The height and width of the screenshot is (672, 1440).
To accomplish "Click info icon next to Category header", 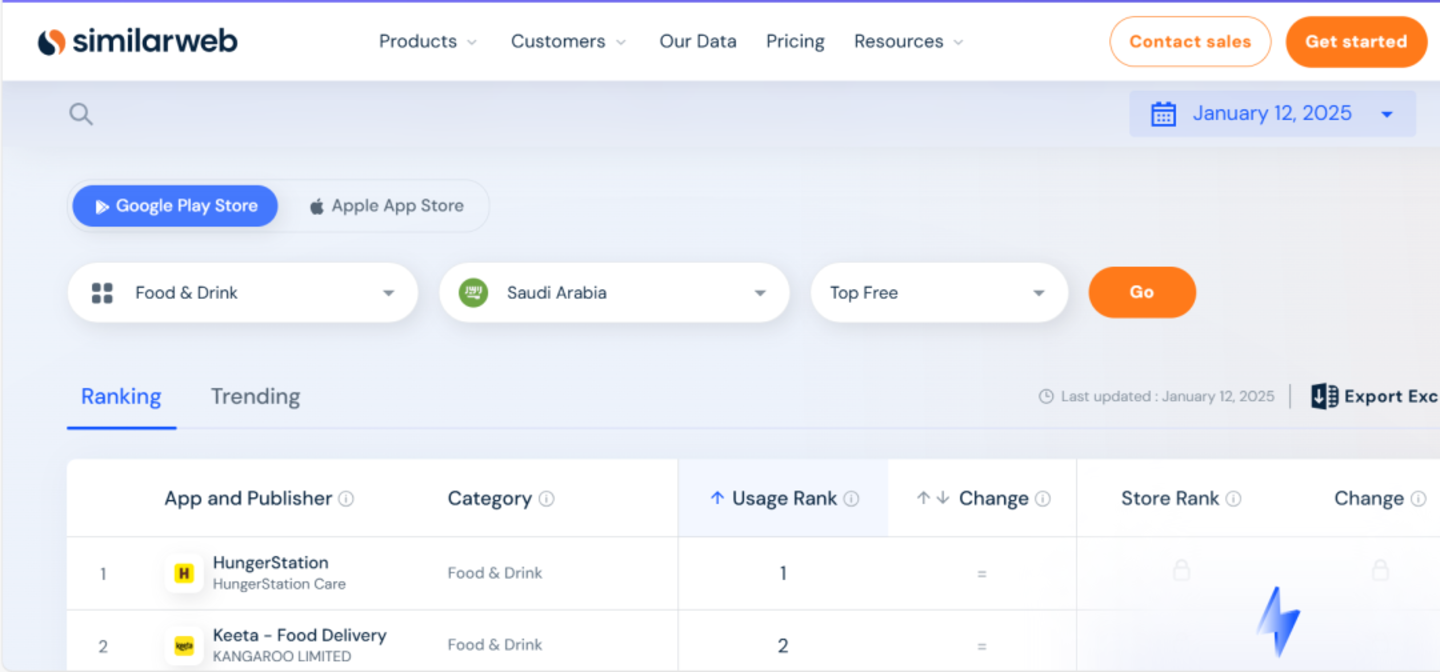I will 546,499.
